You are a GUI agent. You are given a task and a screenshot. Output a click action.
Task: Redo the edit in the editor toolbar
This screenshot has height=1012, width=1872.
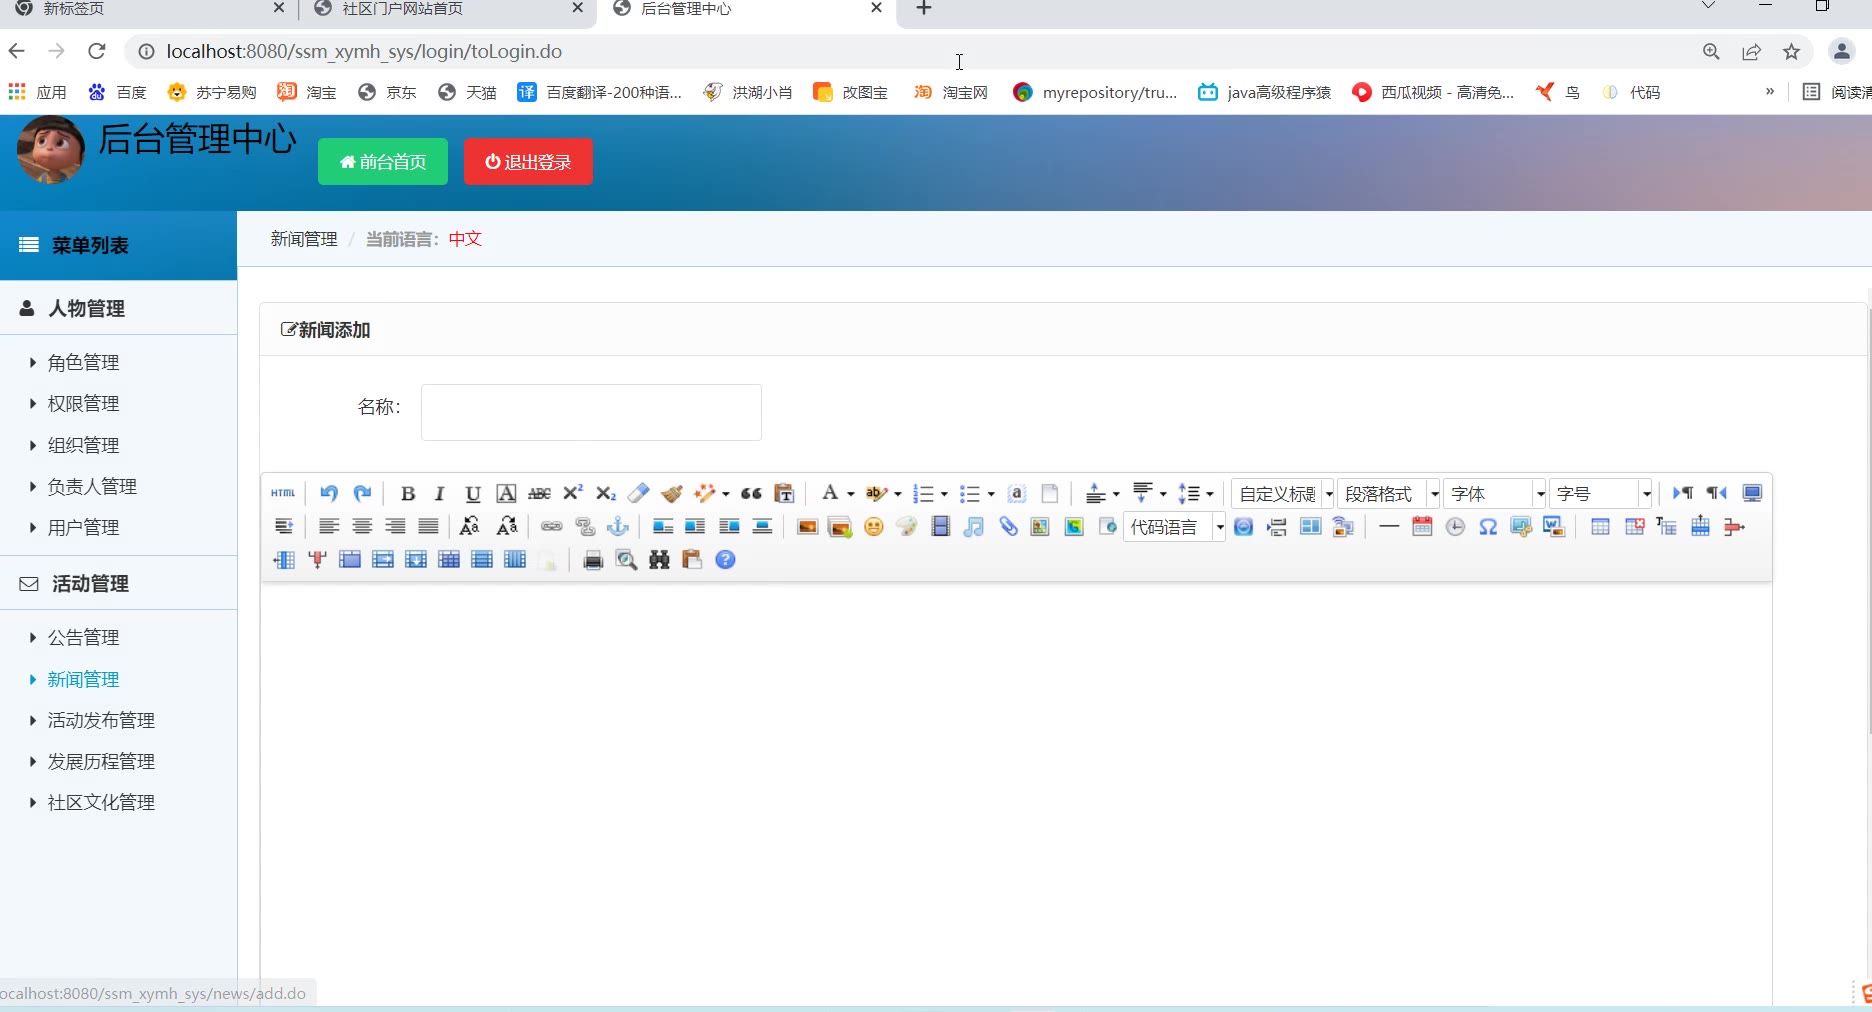point(362,493)
